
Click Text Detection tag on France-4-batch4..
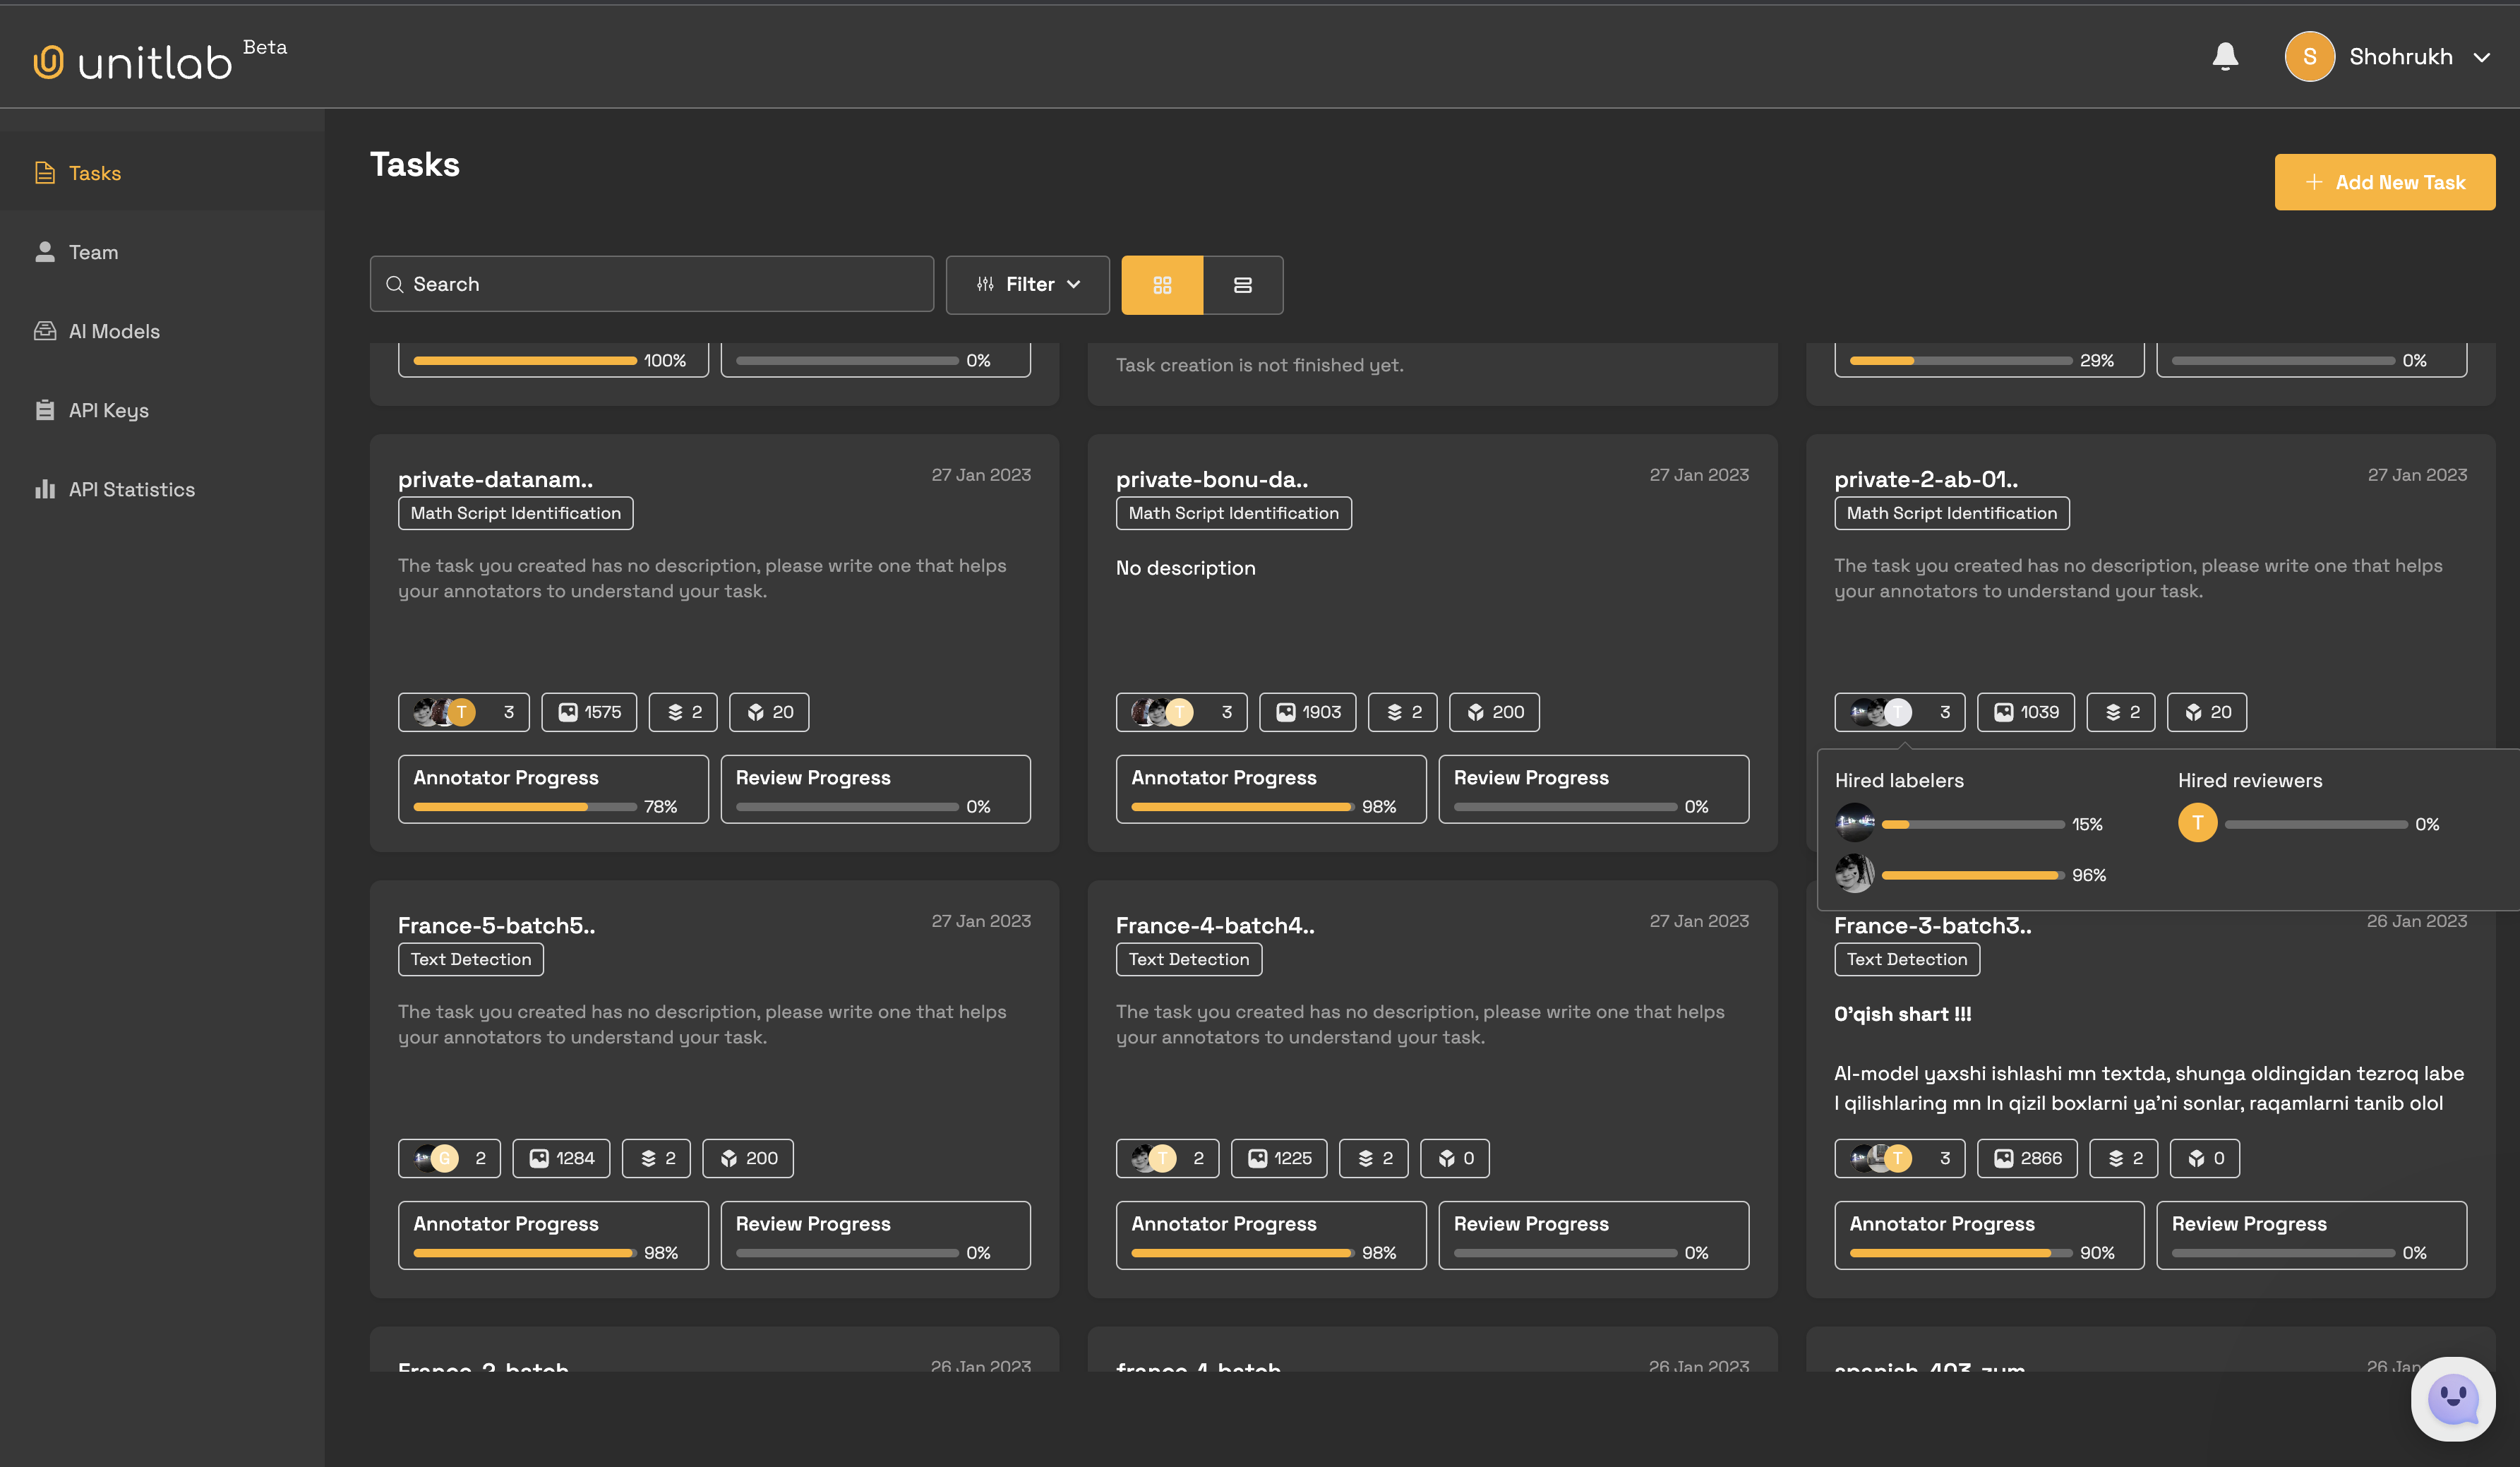point(1189,959)
